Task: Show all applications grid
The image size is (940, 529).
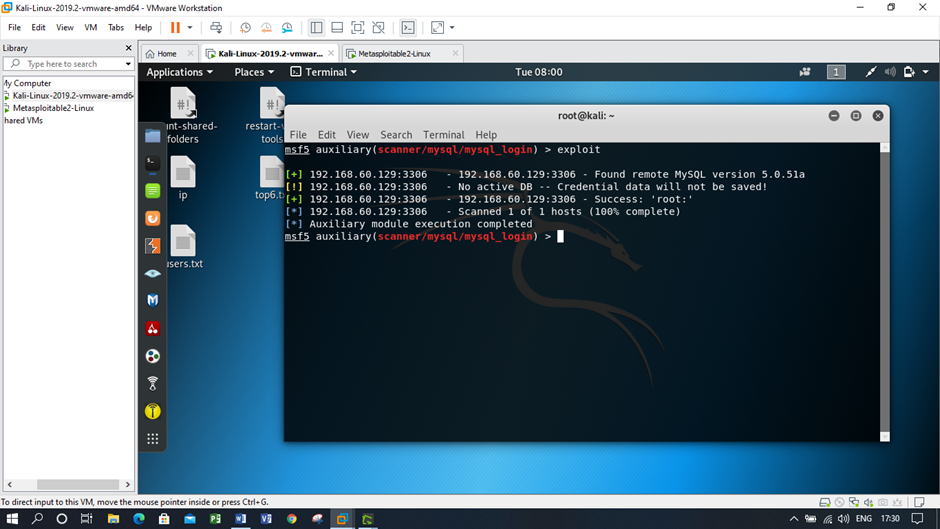Action: (x=153, y=439)
